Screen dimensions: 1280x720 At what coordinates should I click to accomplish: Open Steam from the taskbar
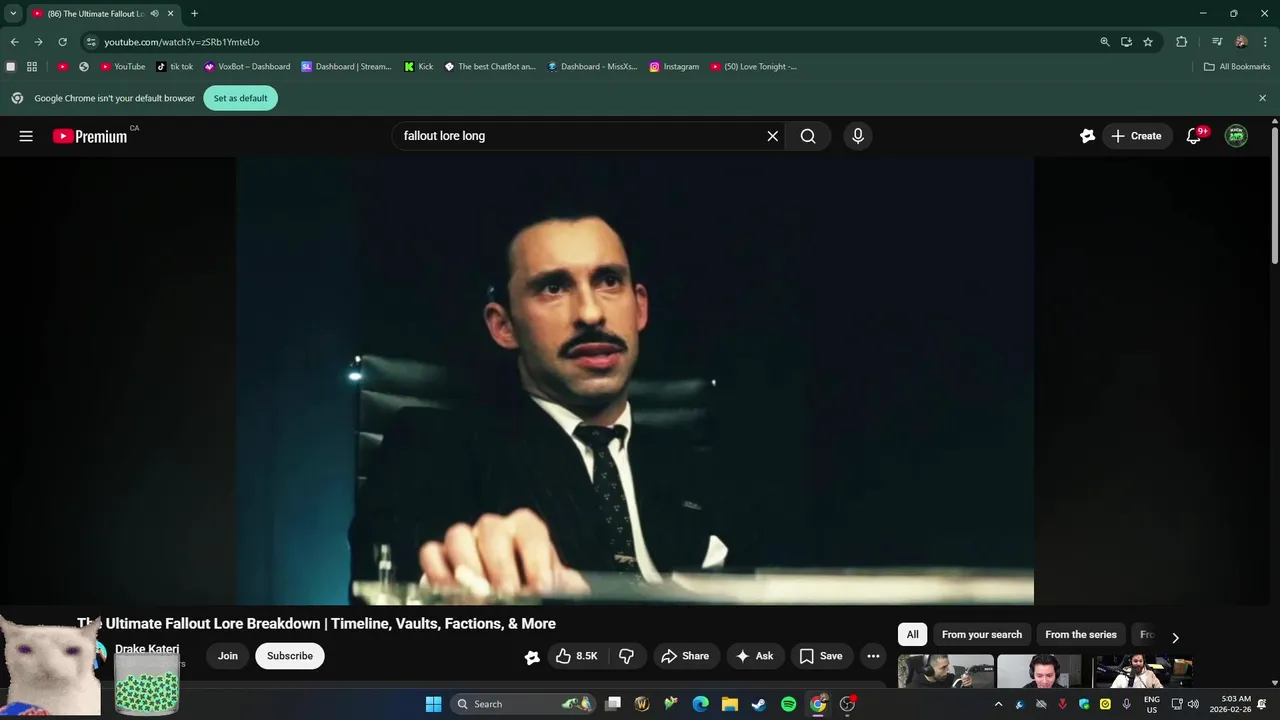[x=759, y=704]
